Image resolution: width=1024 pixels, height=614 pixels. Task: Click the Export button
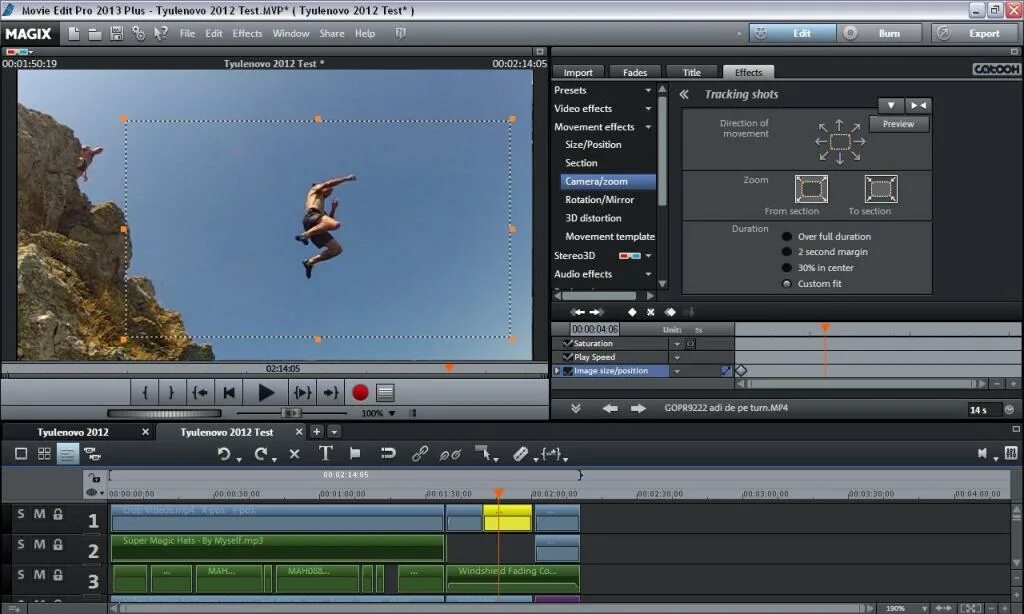[x=974, y=33]
